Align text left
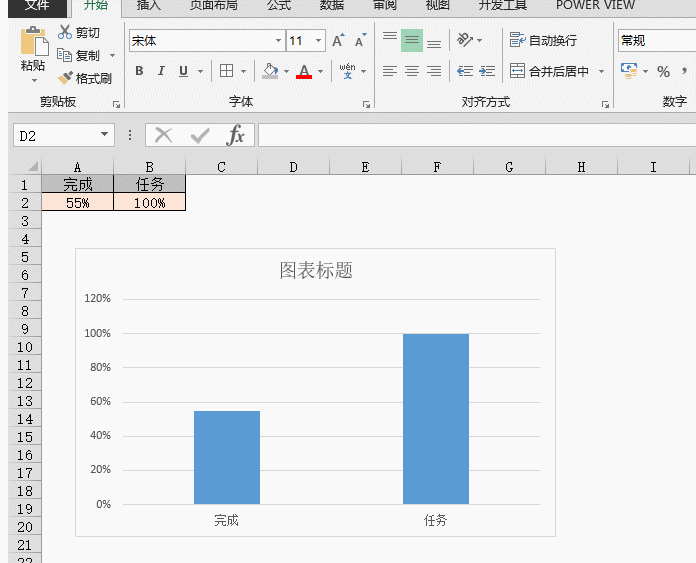 point(390,71)
